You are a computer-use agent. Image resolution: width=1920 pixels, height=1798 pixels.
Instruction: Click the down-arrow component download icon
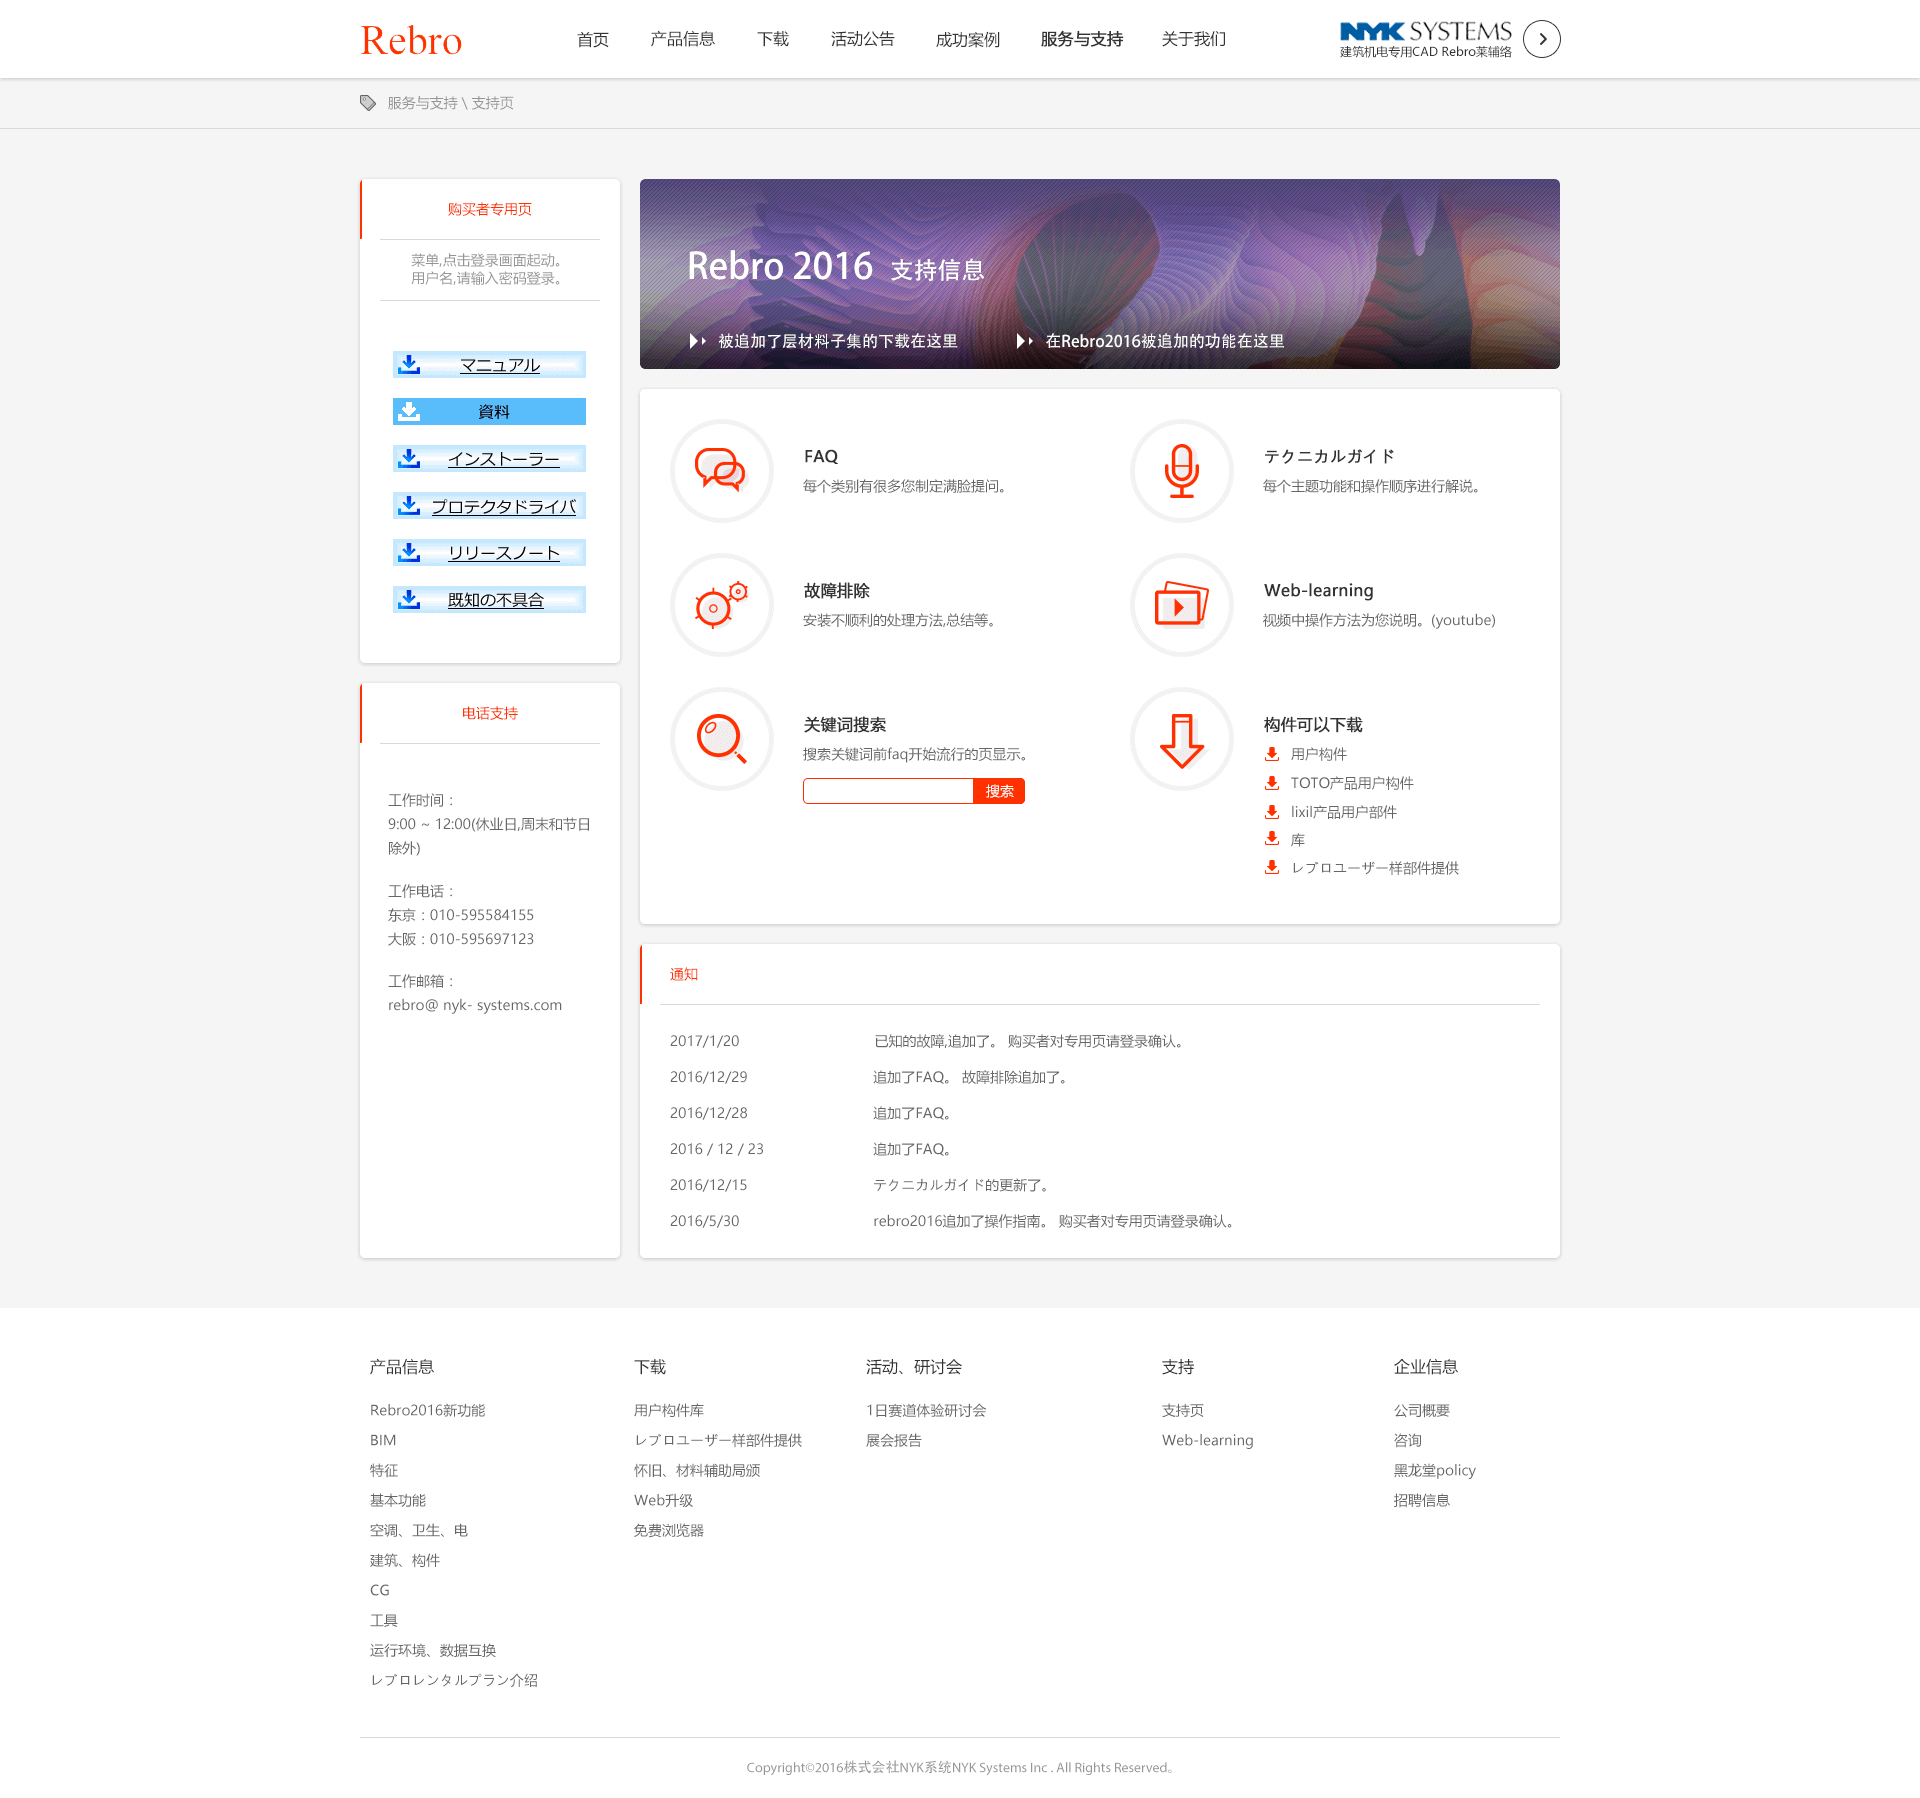coord(1181,738)
